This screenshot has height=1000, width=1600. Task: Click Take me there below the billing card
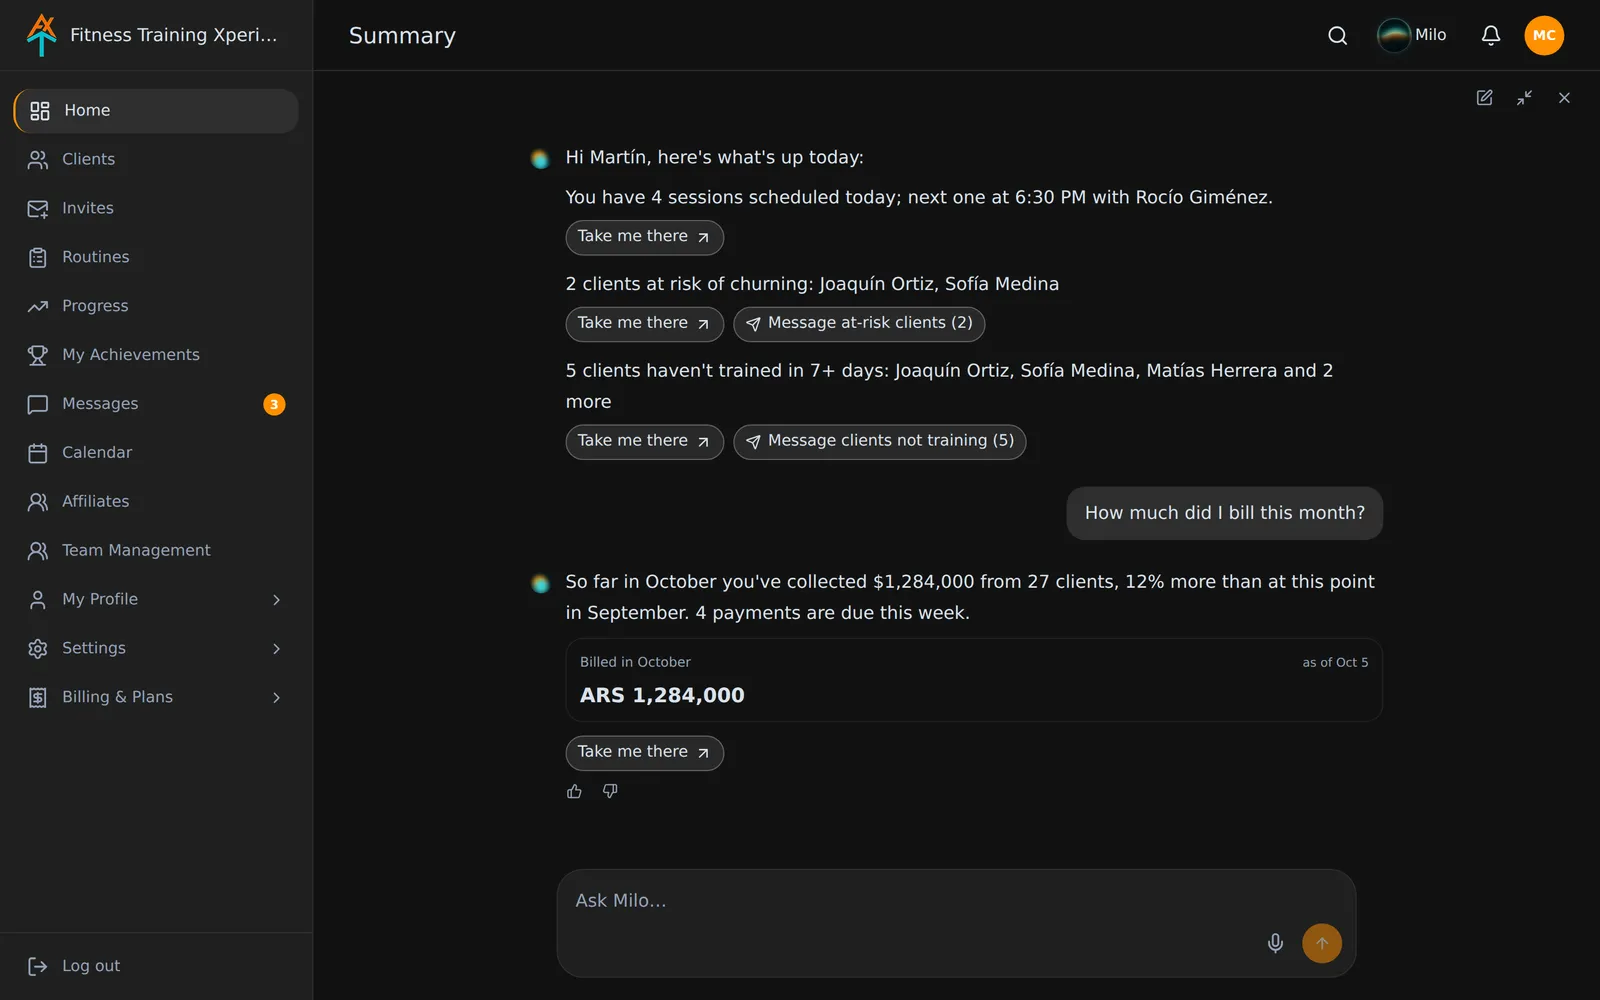click(644, 753)
